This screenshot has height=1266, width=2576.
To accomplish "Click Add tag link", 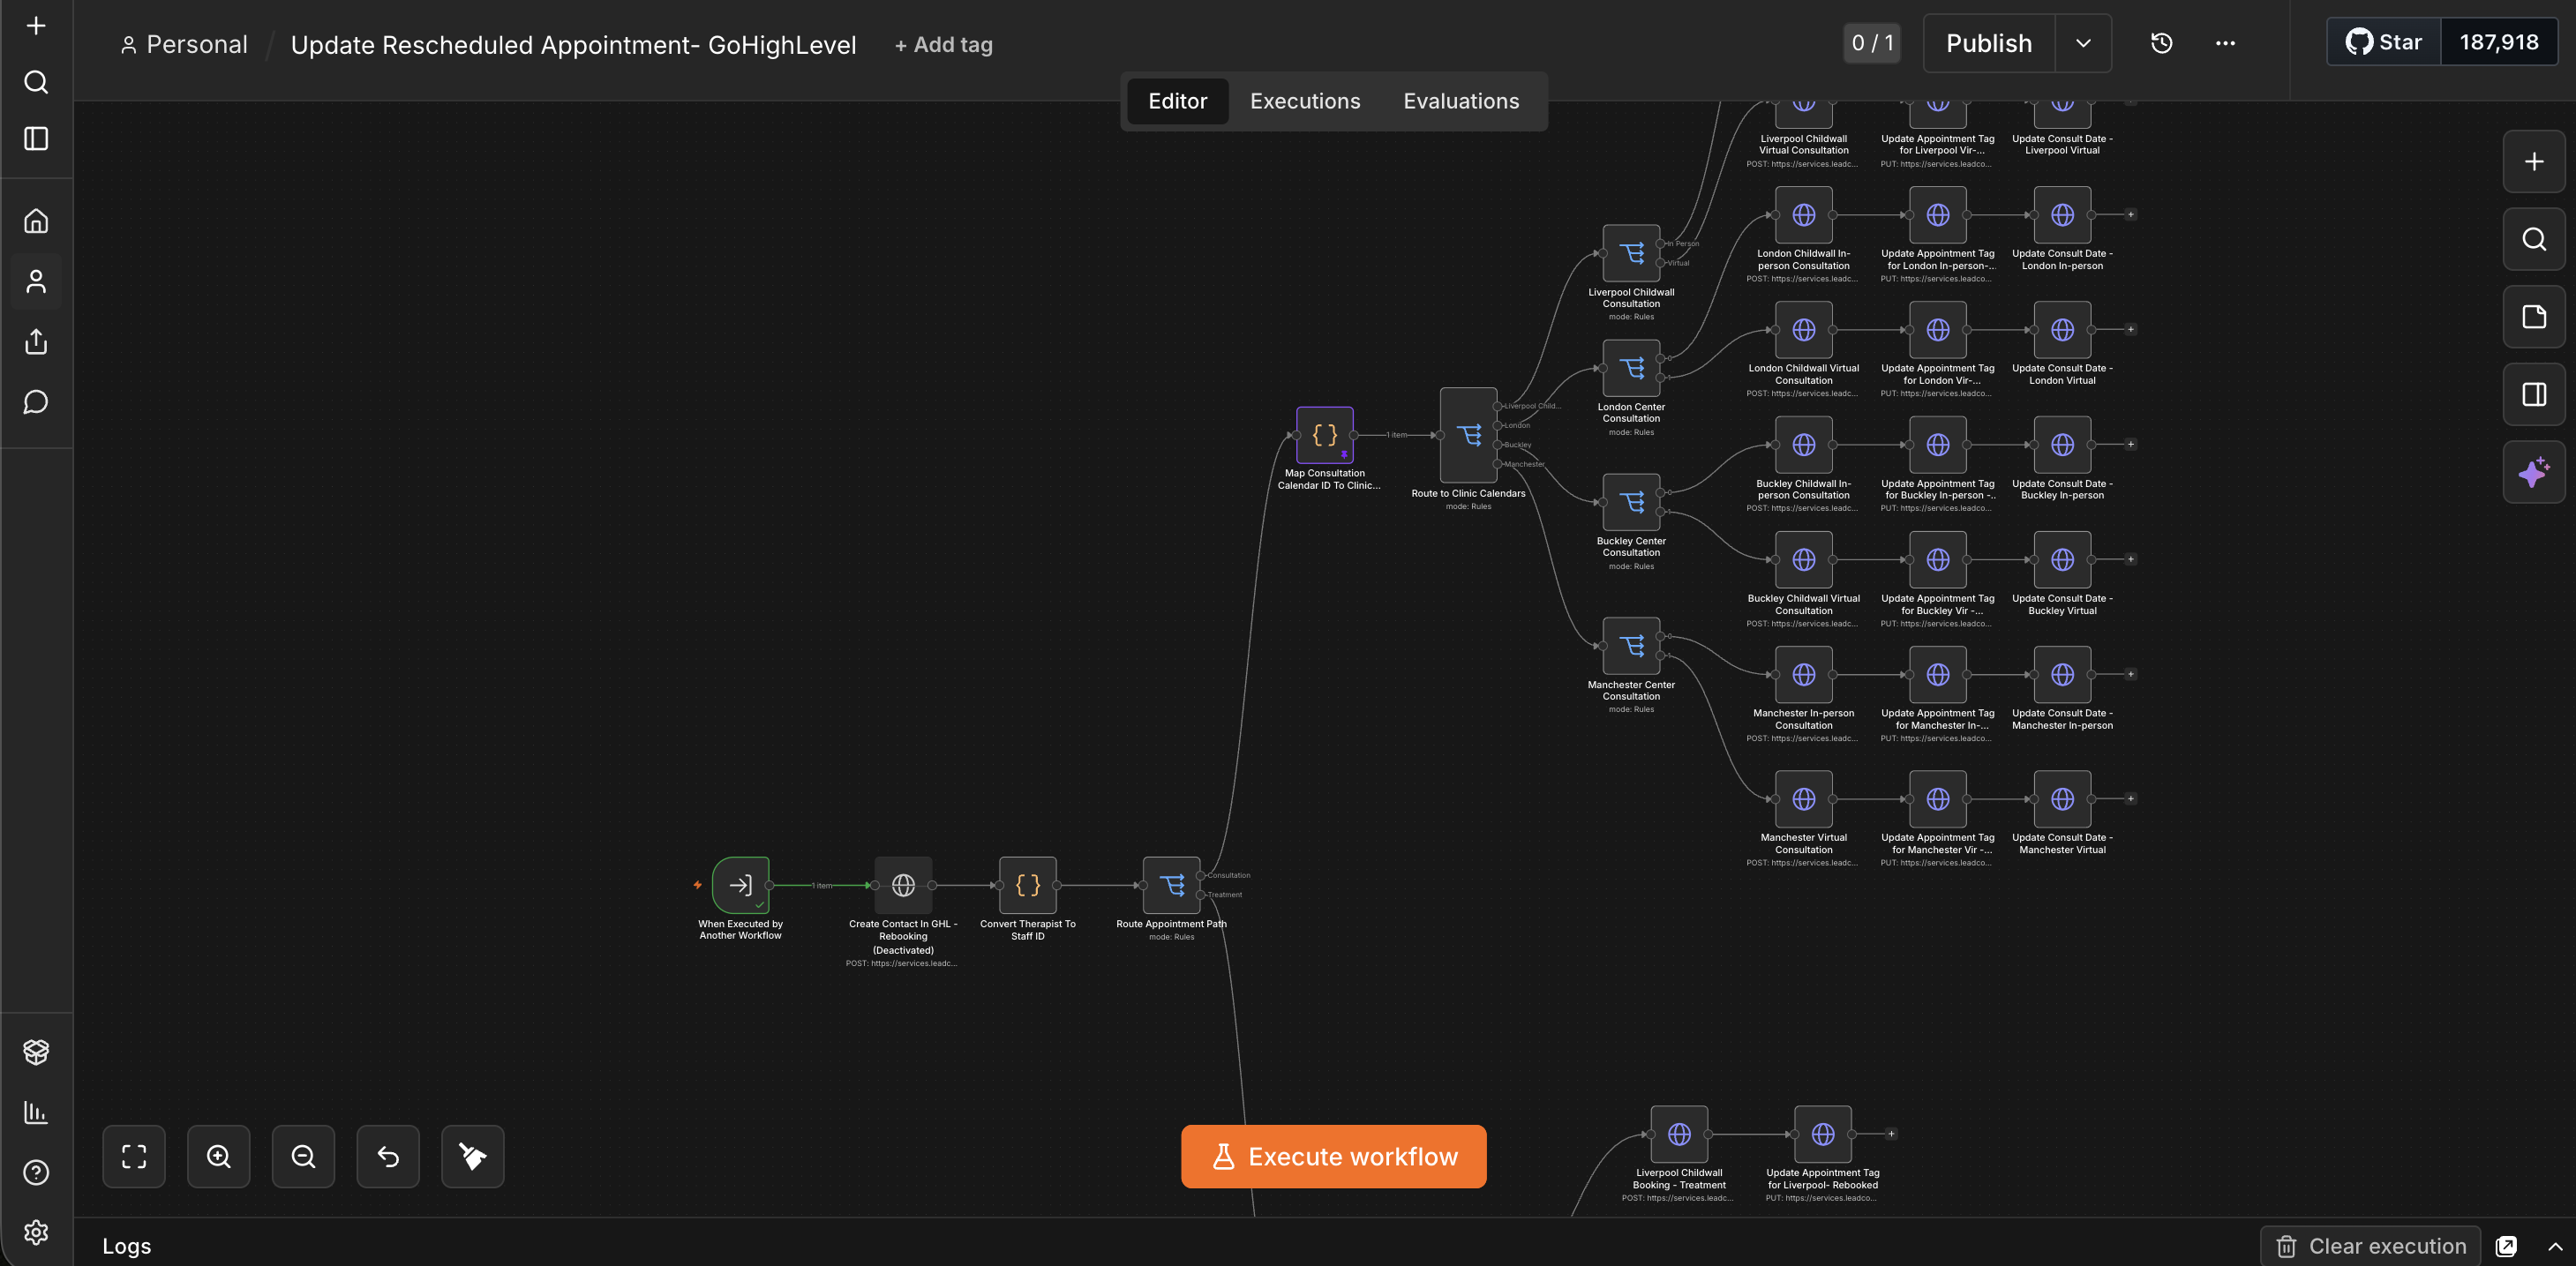I will [943, 45].
